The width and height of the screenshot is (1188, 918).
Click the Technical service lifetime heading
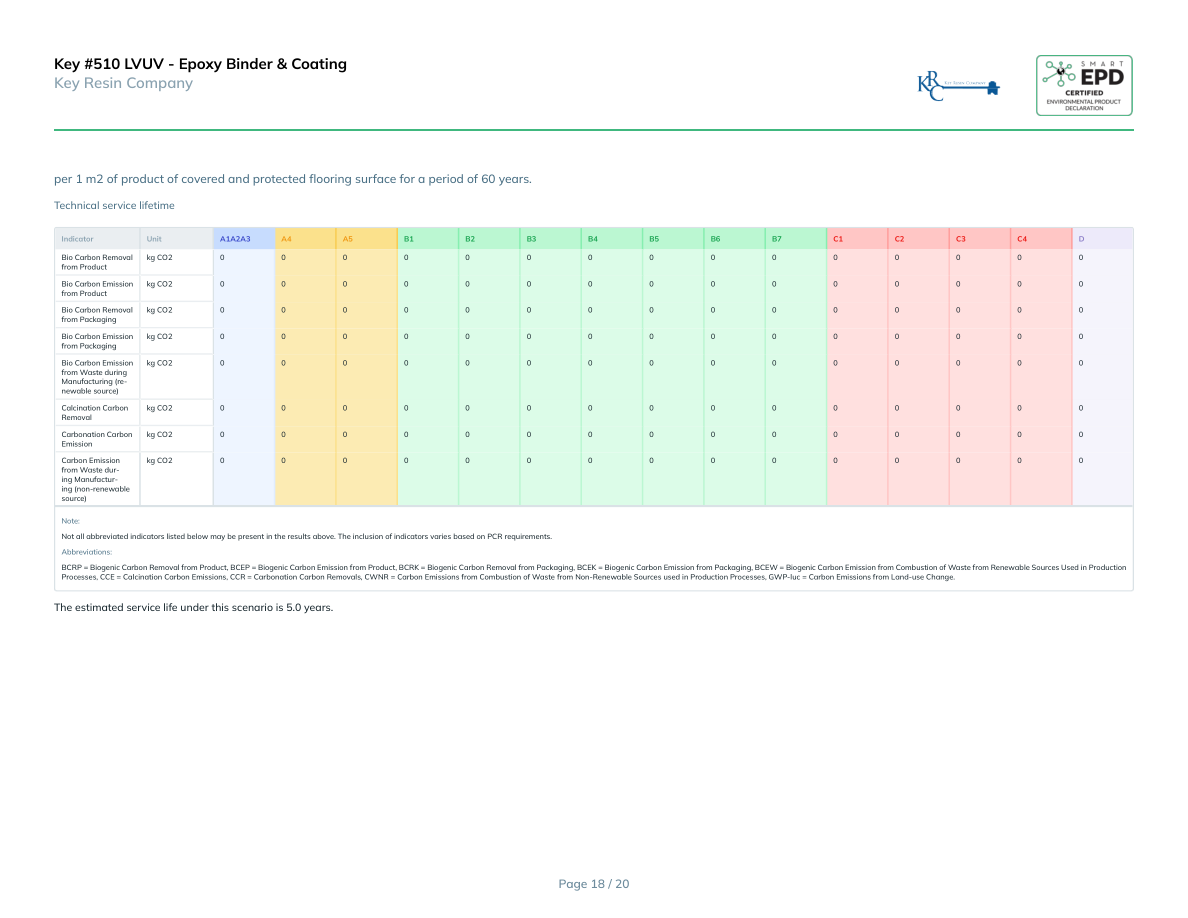(x=114, y=206)
